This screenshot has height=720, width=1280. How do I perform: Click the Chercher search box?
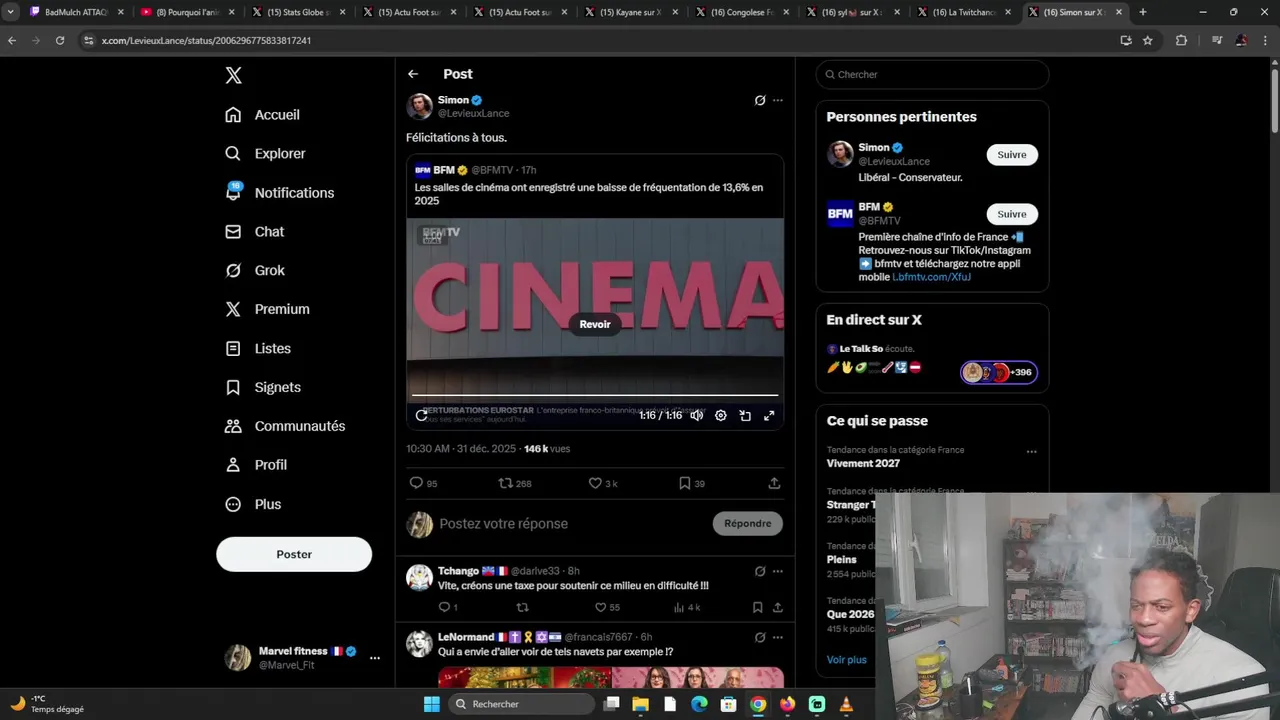coord(932,75)
